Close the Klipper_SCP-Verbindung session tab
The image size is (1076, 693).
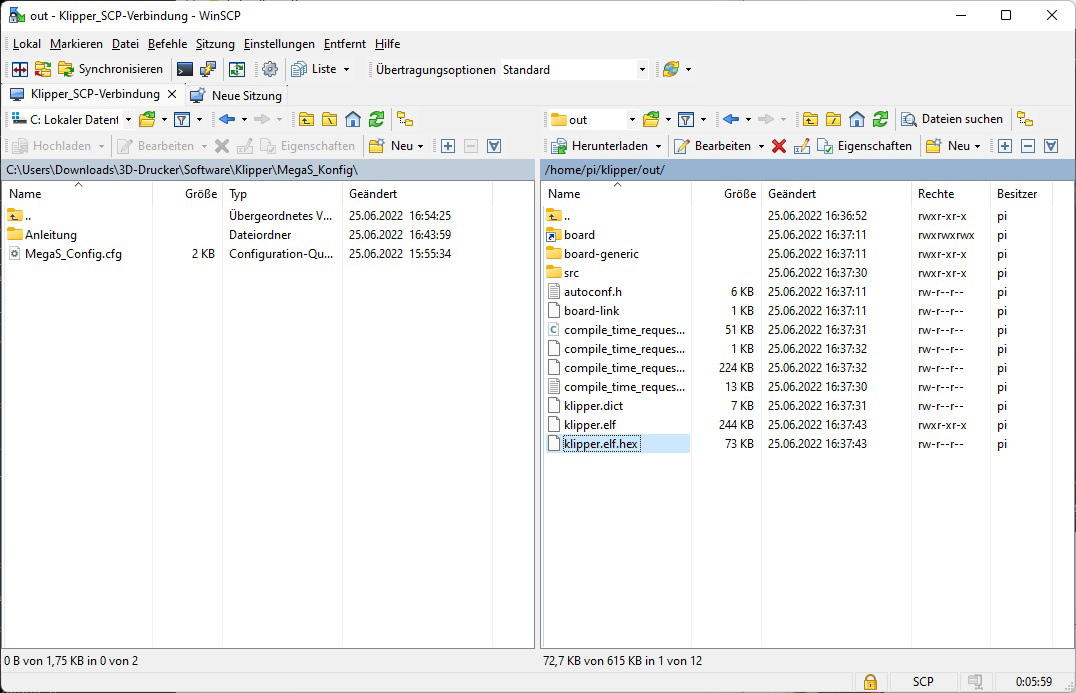[x=172, y=94]
